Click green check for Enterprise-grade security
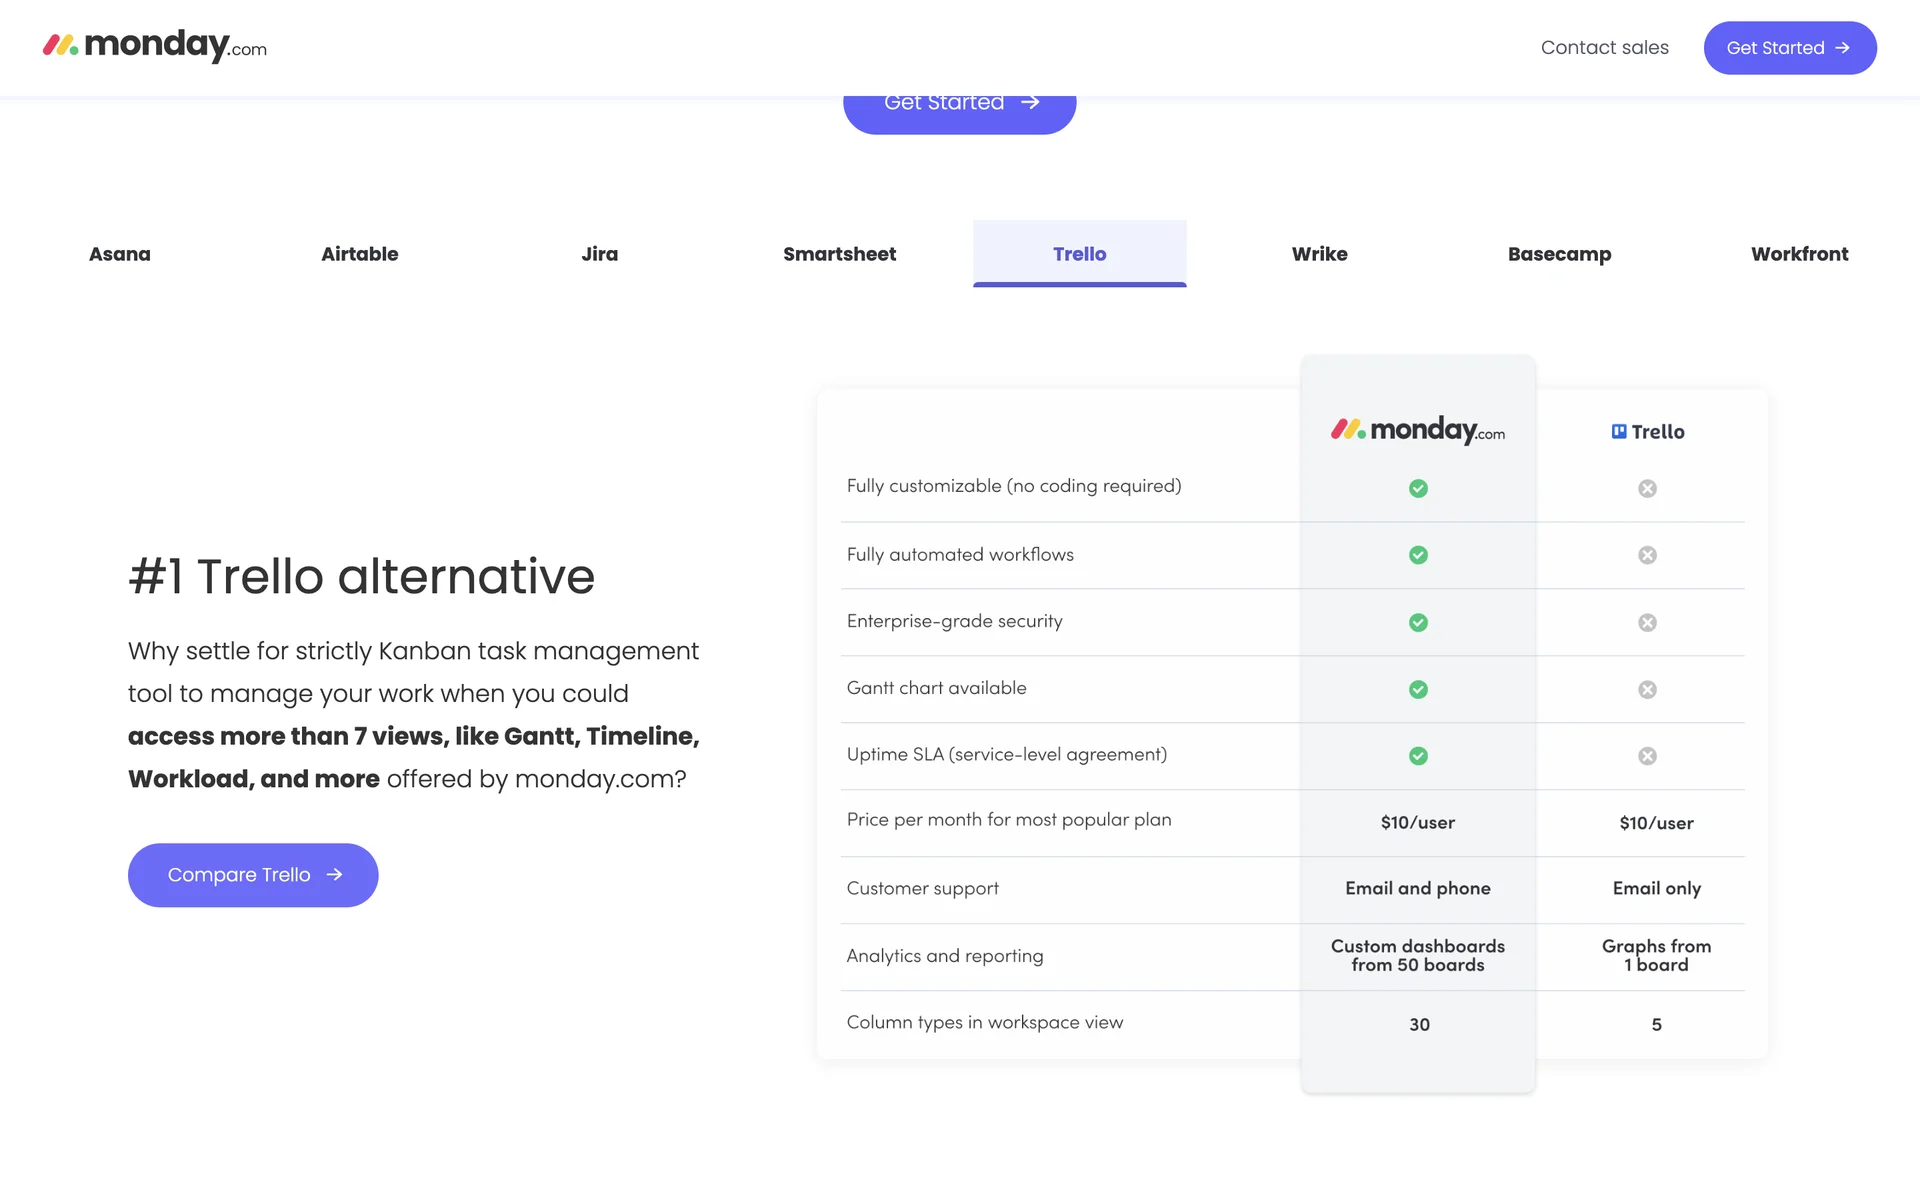This screenshot has height=1200, width=1920. 1418,622
